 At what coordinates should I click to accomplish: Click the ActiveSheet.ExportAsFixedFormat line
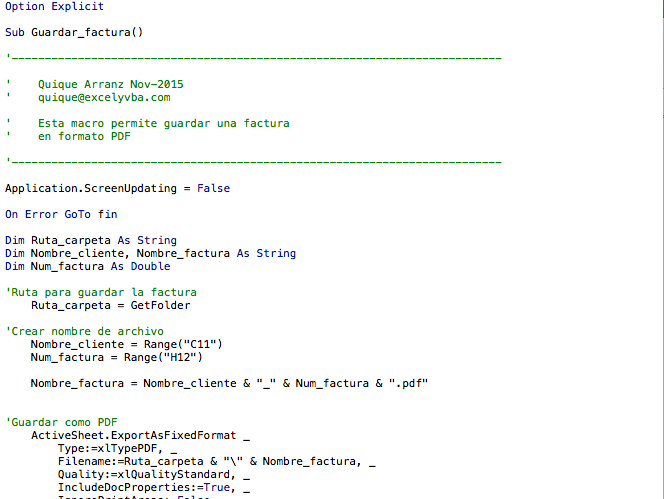[141, 435]
